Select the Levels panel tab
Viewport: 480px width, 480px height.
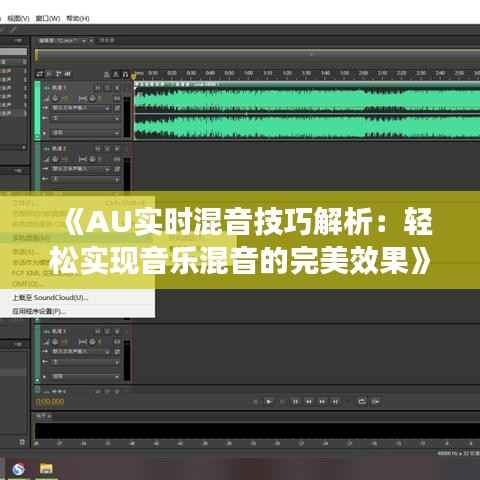43,416
